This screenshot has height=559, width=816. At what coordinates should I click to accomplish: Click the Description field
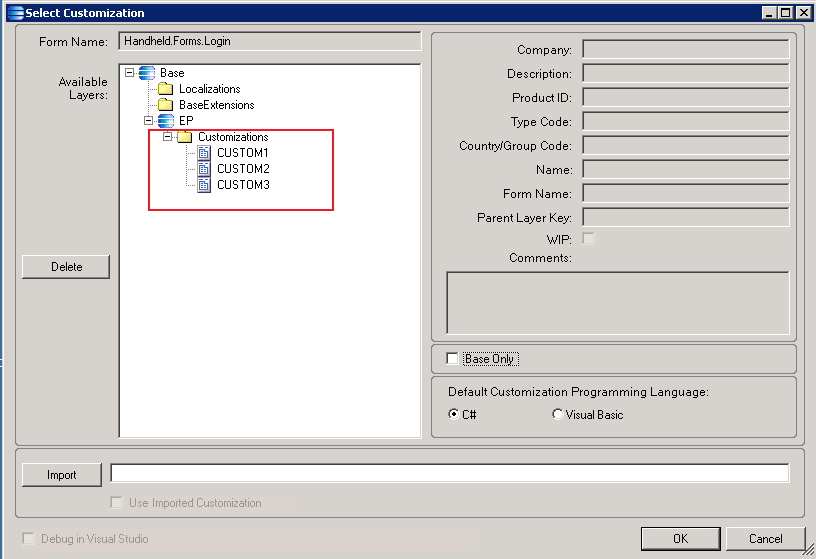coord(686,73)
